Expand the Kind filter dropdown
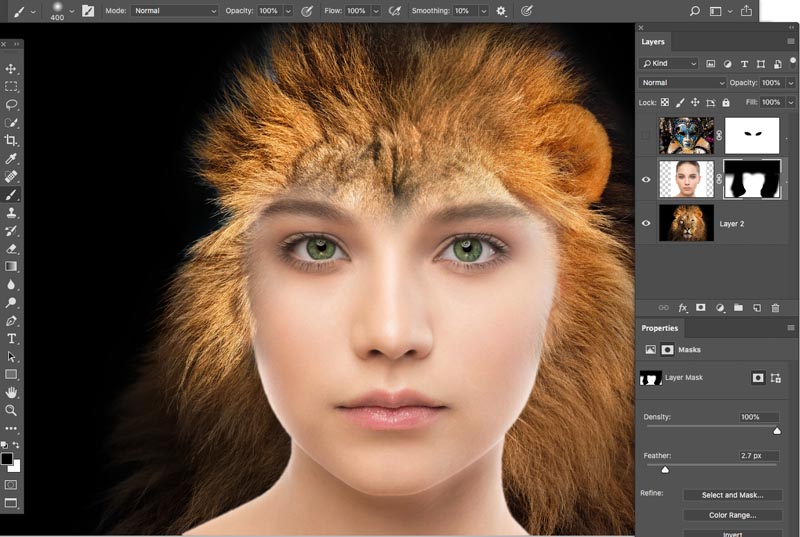The image size is (800, 537). click(x=669, y=63)
